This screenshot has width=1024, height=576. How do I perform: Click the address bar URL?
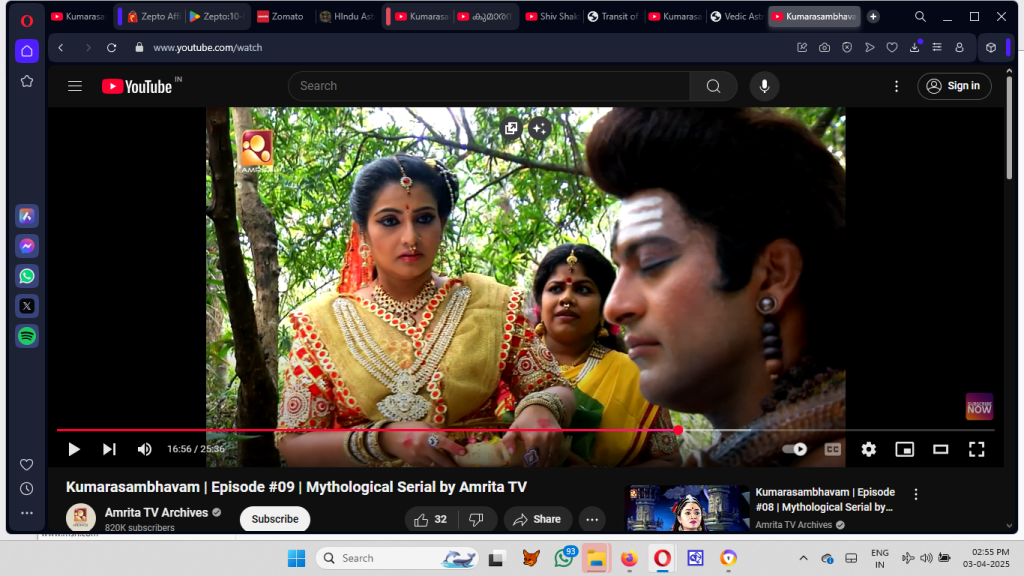point(208,48)
